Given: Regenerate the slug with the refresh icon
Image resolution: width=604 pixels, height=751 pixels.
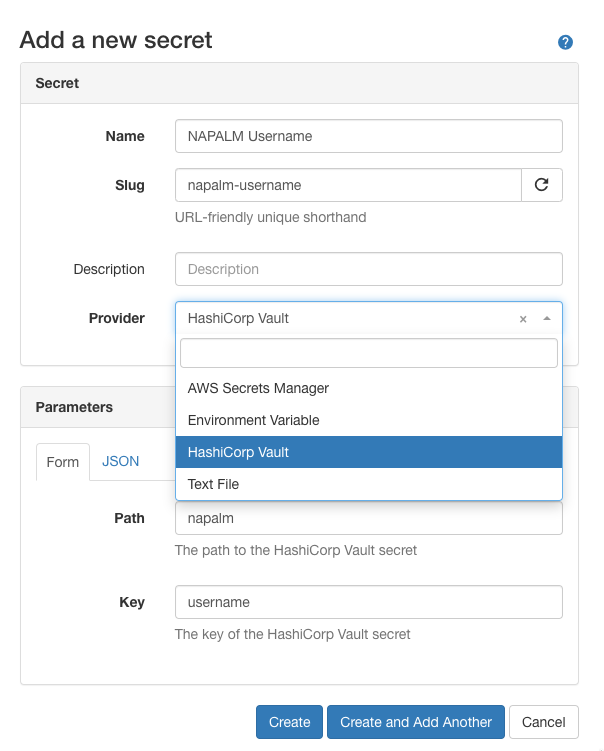Looking at the screenshot, I should 542,185.
